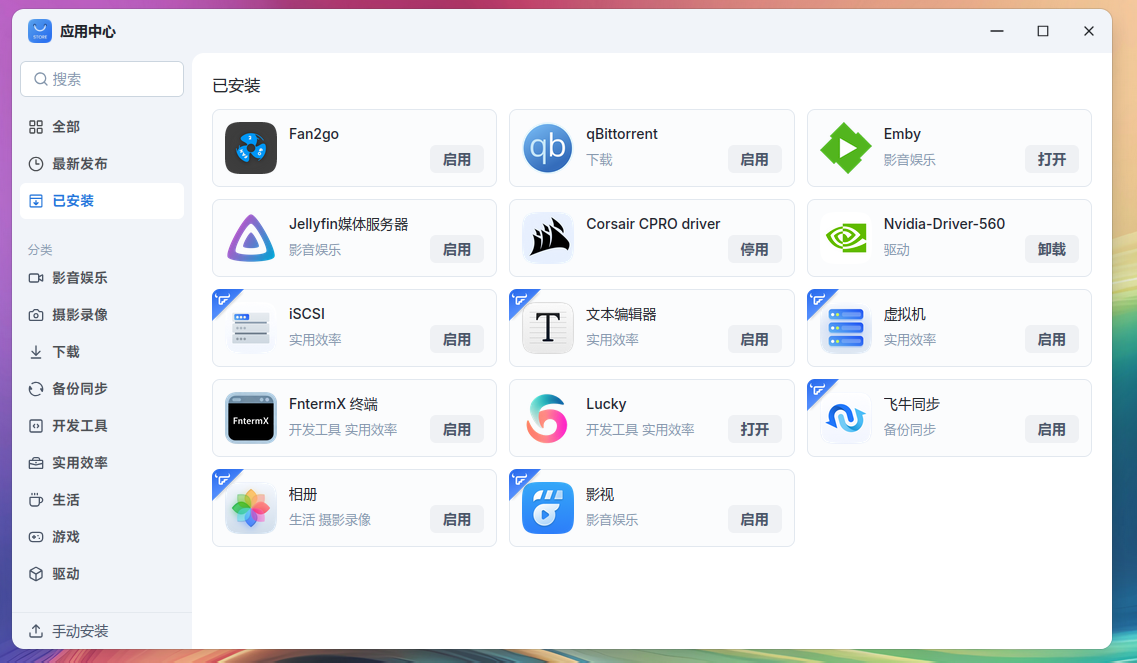Select the 飞牛同步 app icon
This screenshot has height=663, width=1137.
click(845, 417)
